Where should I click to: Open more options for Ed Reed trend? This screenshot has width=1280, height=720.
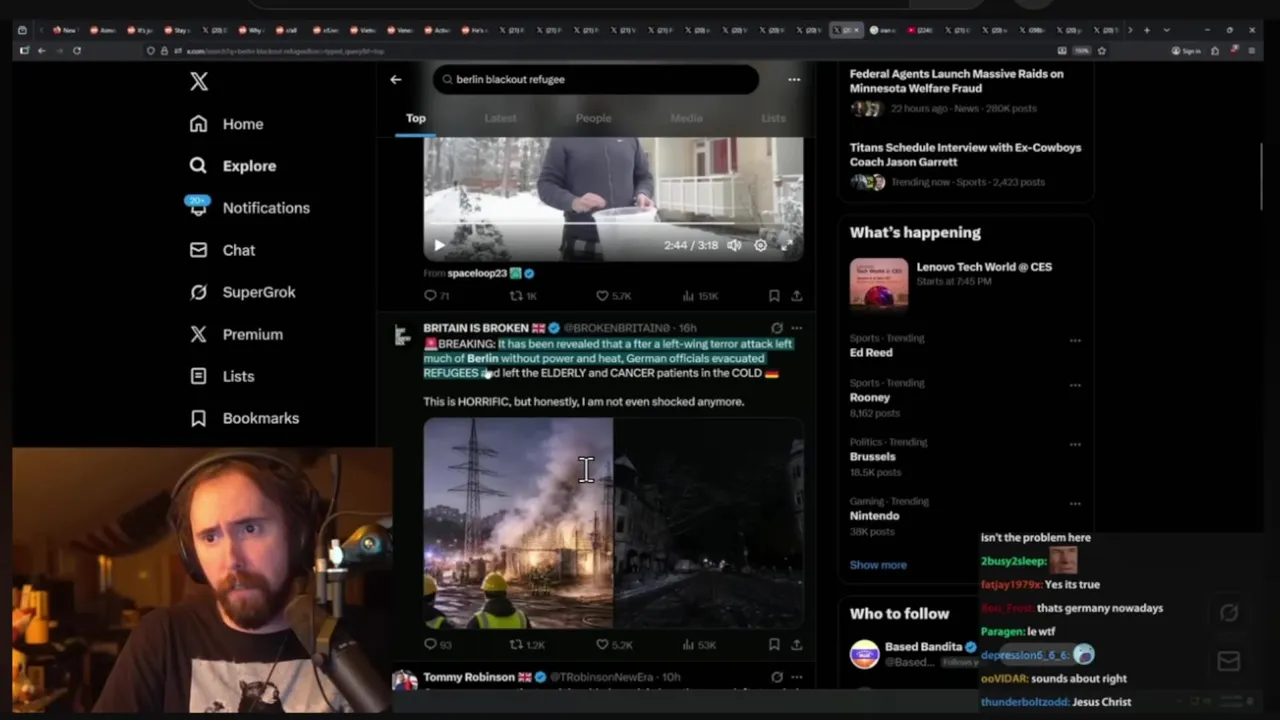click(x=1075, y=340)
